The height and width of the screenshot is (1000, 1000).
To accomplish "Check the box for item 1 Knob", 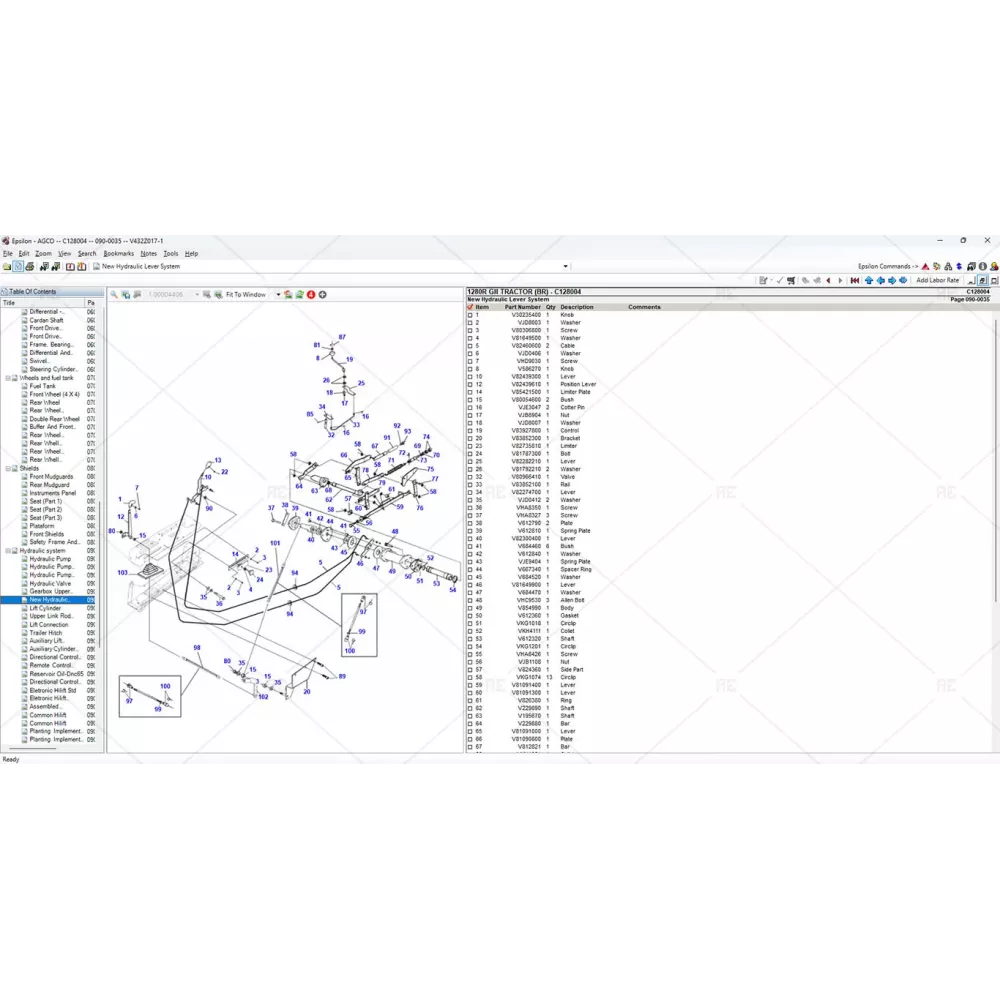I will click(470, 315).
